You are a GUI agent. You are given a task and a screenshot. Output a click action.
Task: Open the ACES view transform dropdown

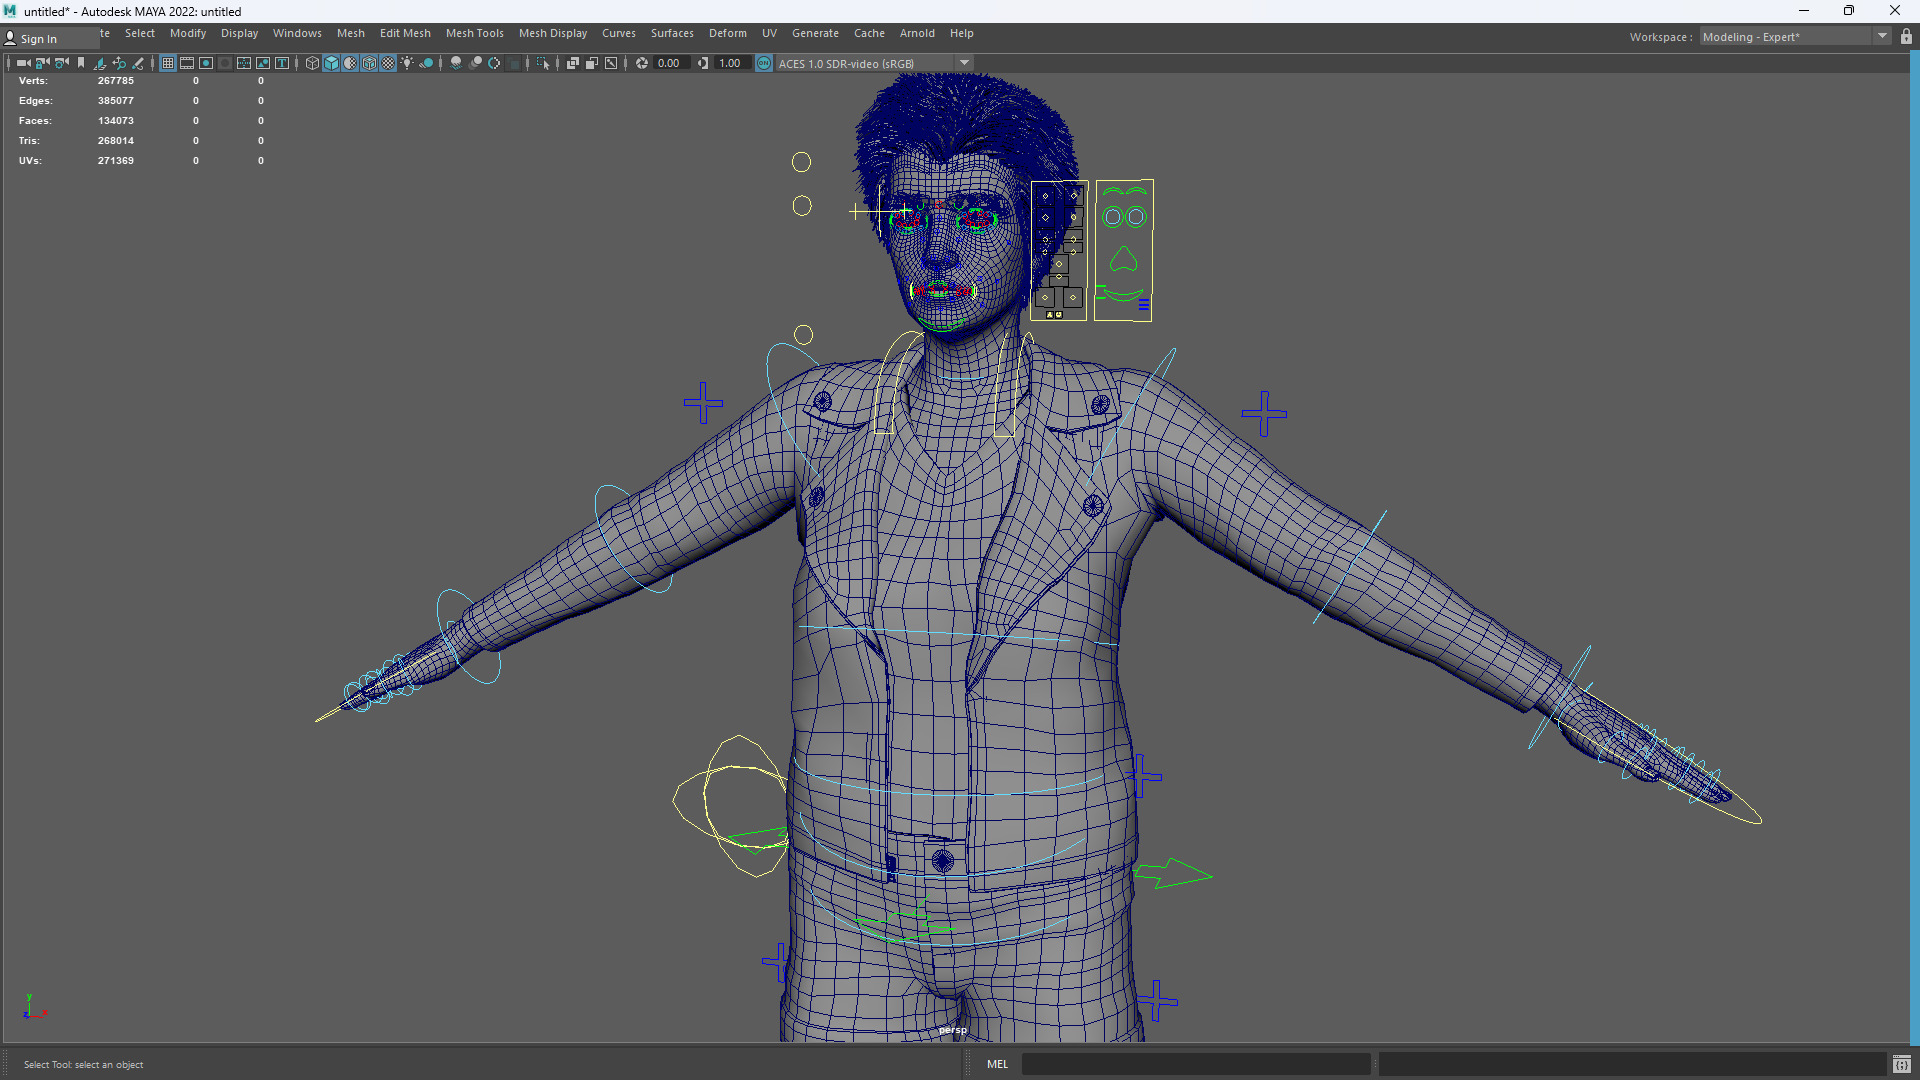coord(965,63)
